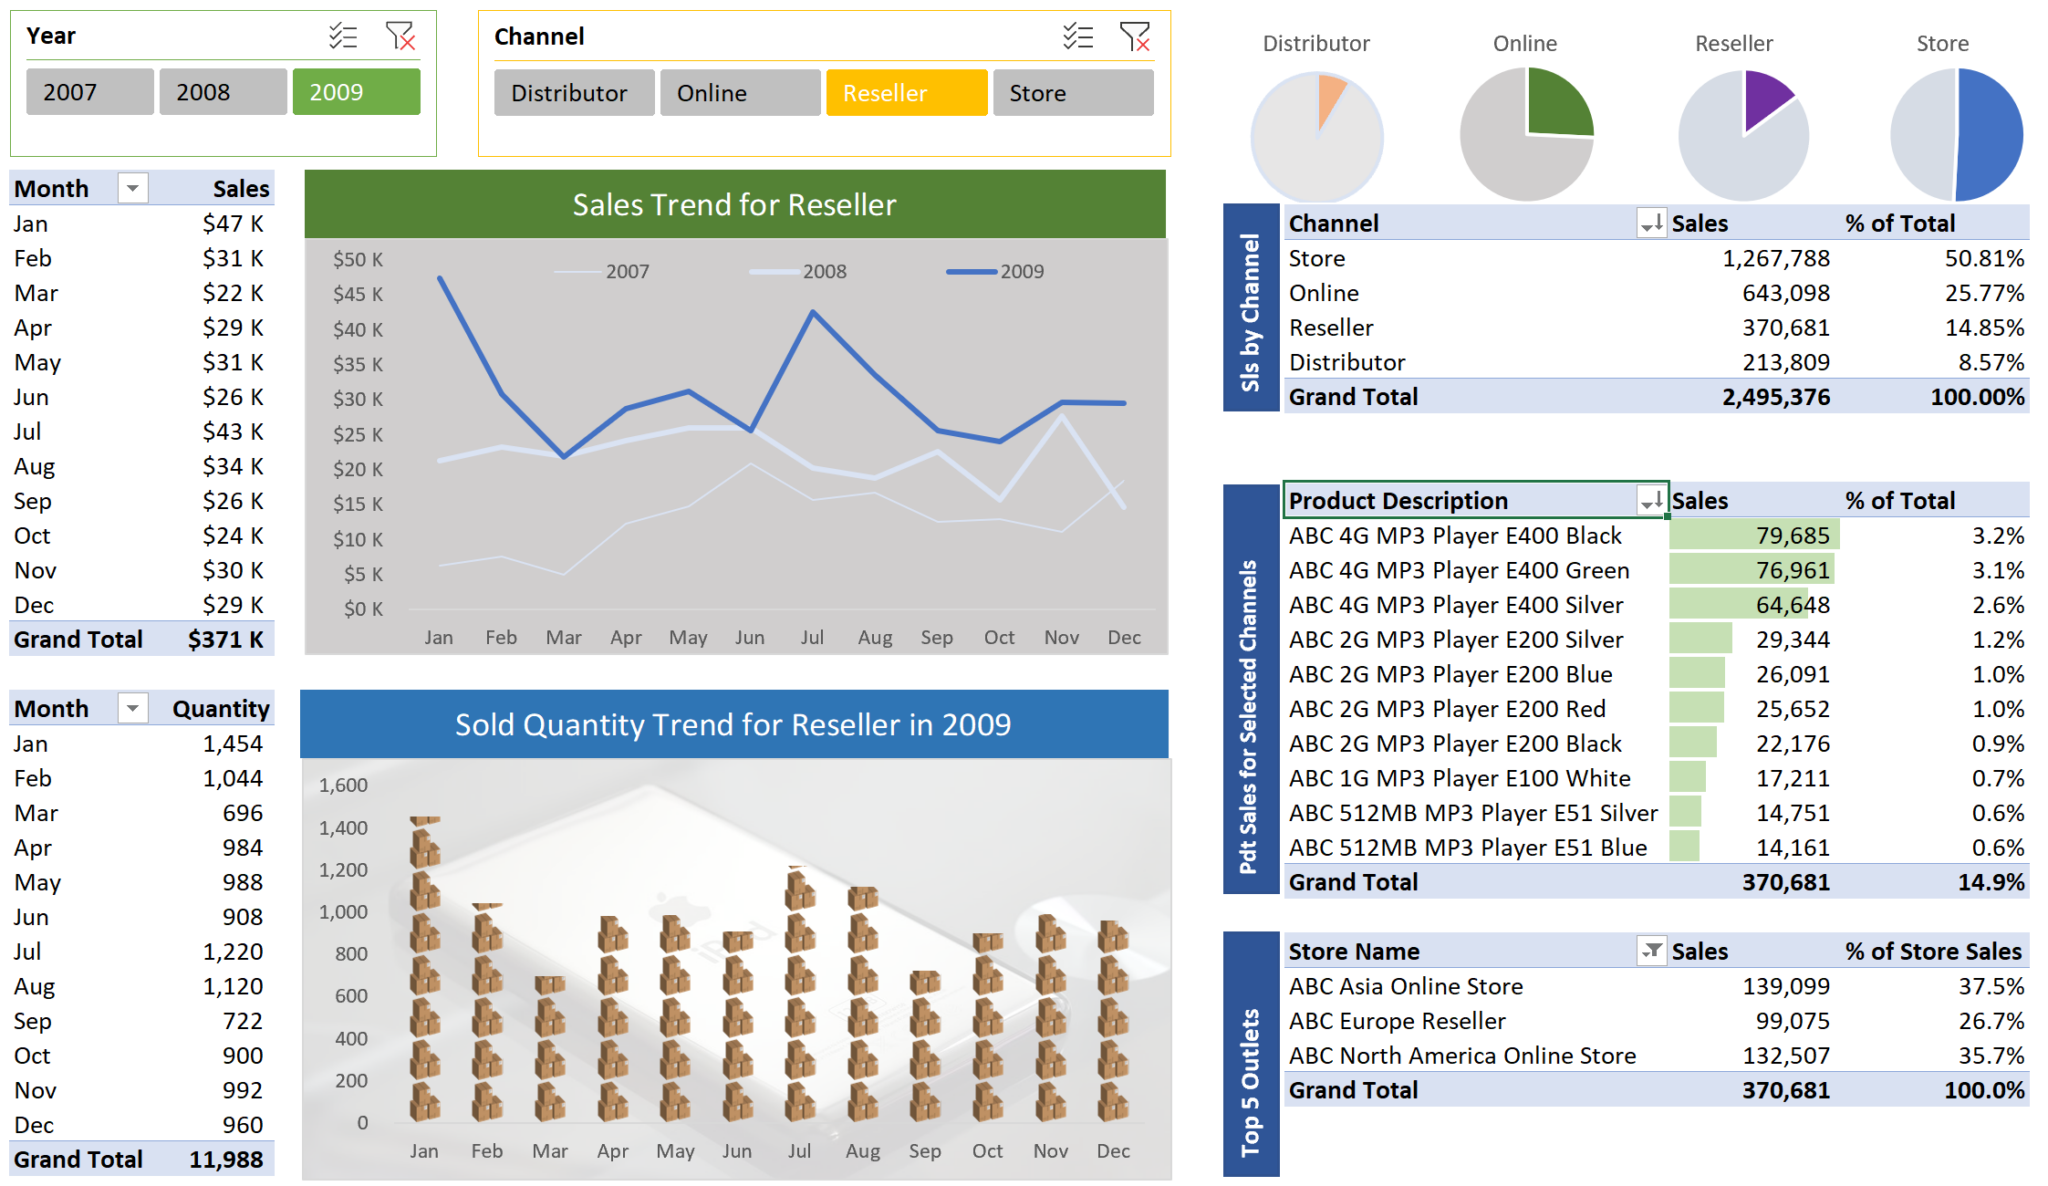The width and height of the screenshot is (2048, 1186).
Task: Click the Reseller pie chart
Action: click(1743, 134)
